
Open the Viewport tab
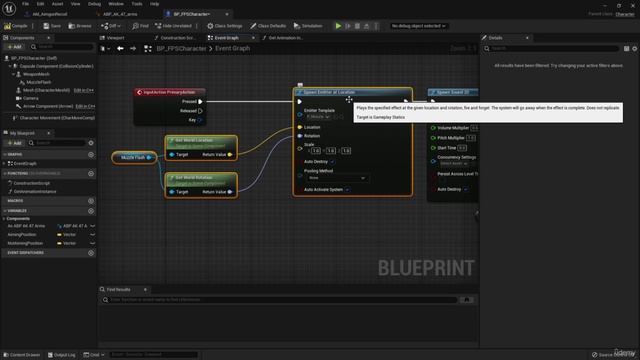[x=116, y=38]
